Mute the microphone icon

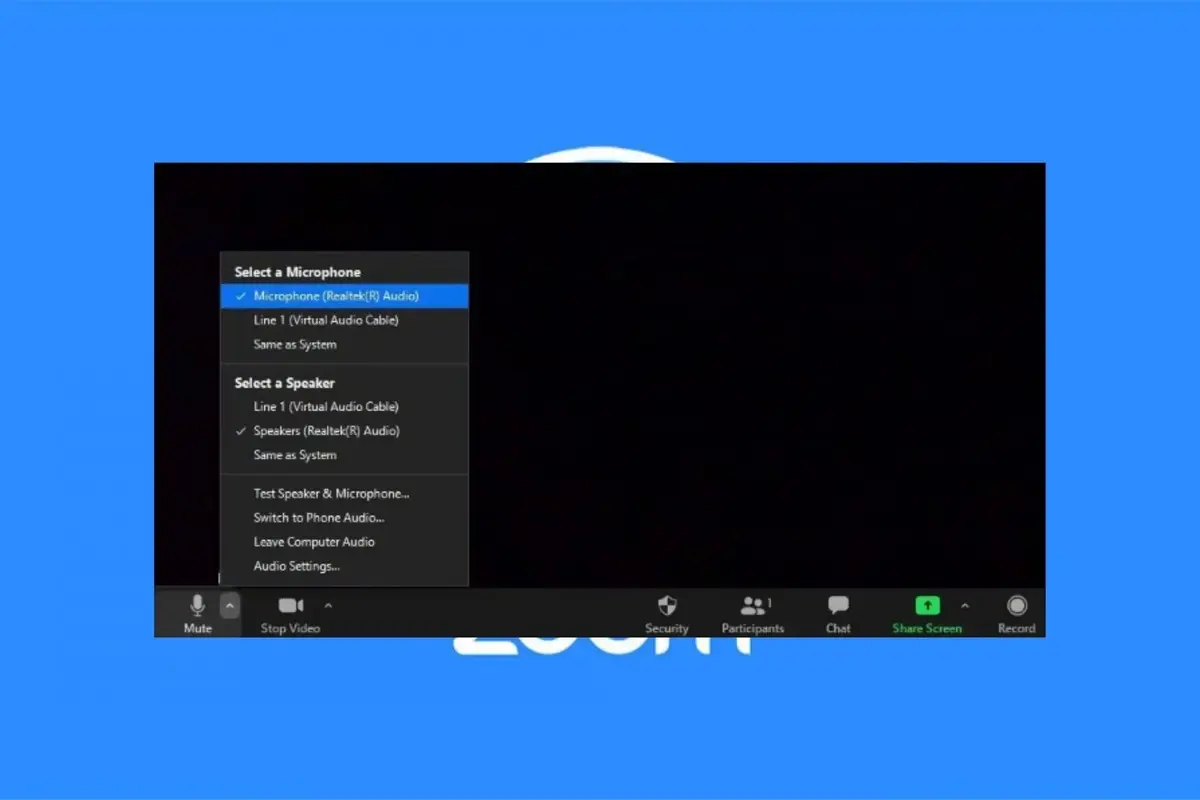pyautogui.click(x=197, y=606)
